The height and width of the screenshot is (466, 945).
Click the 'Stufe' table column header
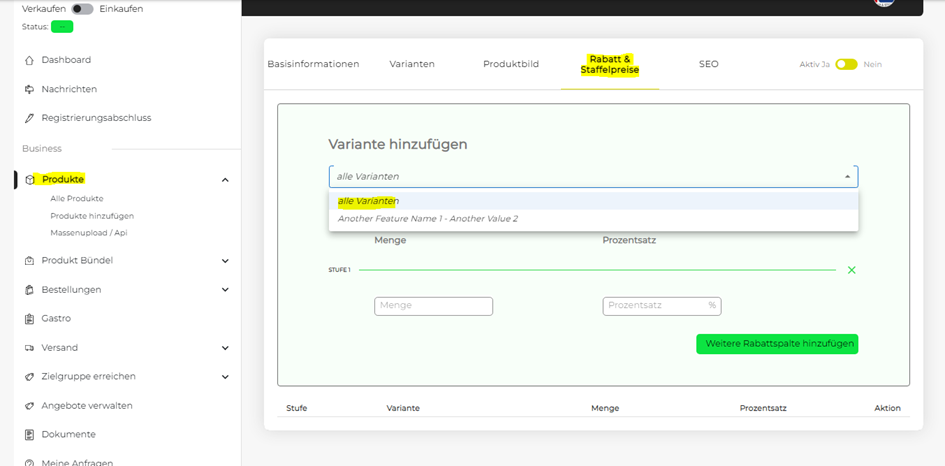[x=297, y=408]
